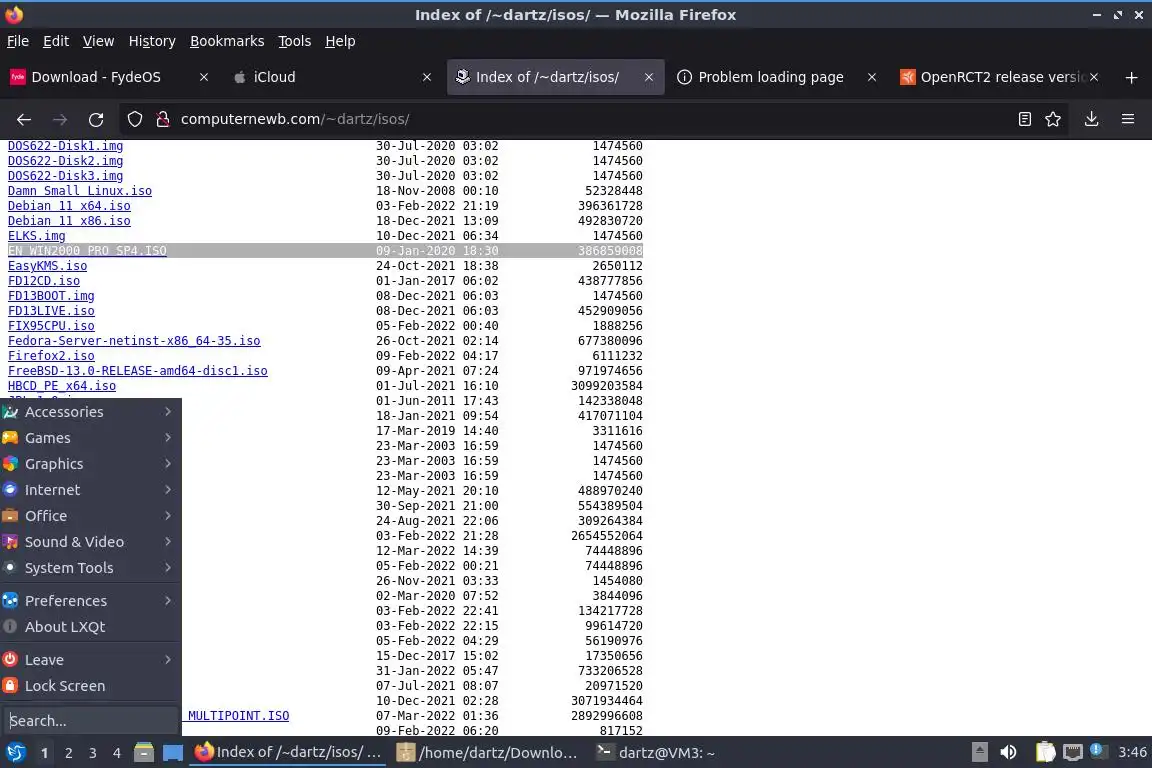Reload the current page
The height and width of the screenshot is (768, 1152).
tap(96, 119)
